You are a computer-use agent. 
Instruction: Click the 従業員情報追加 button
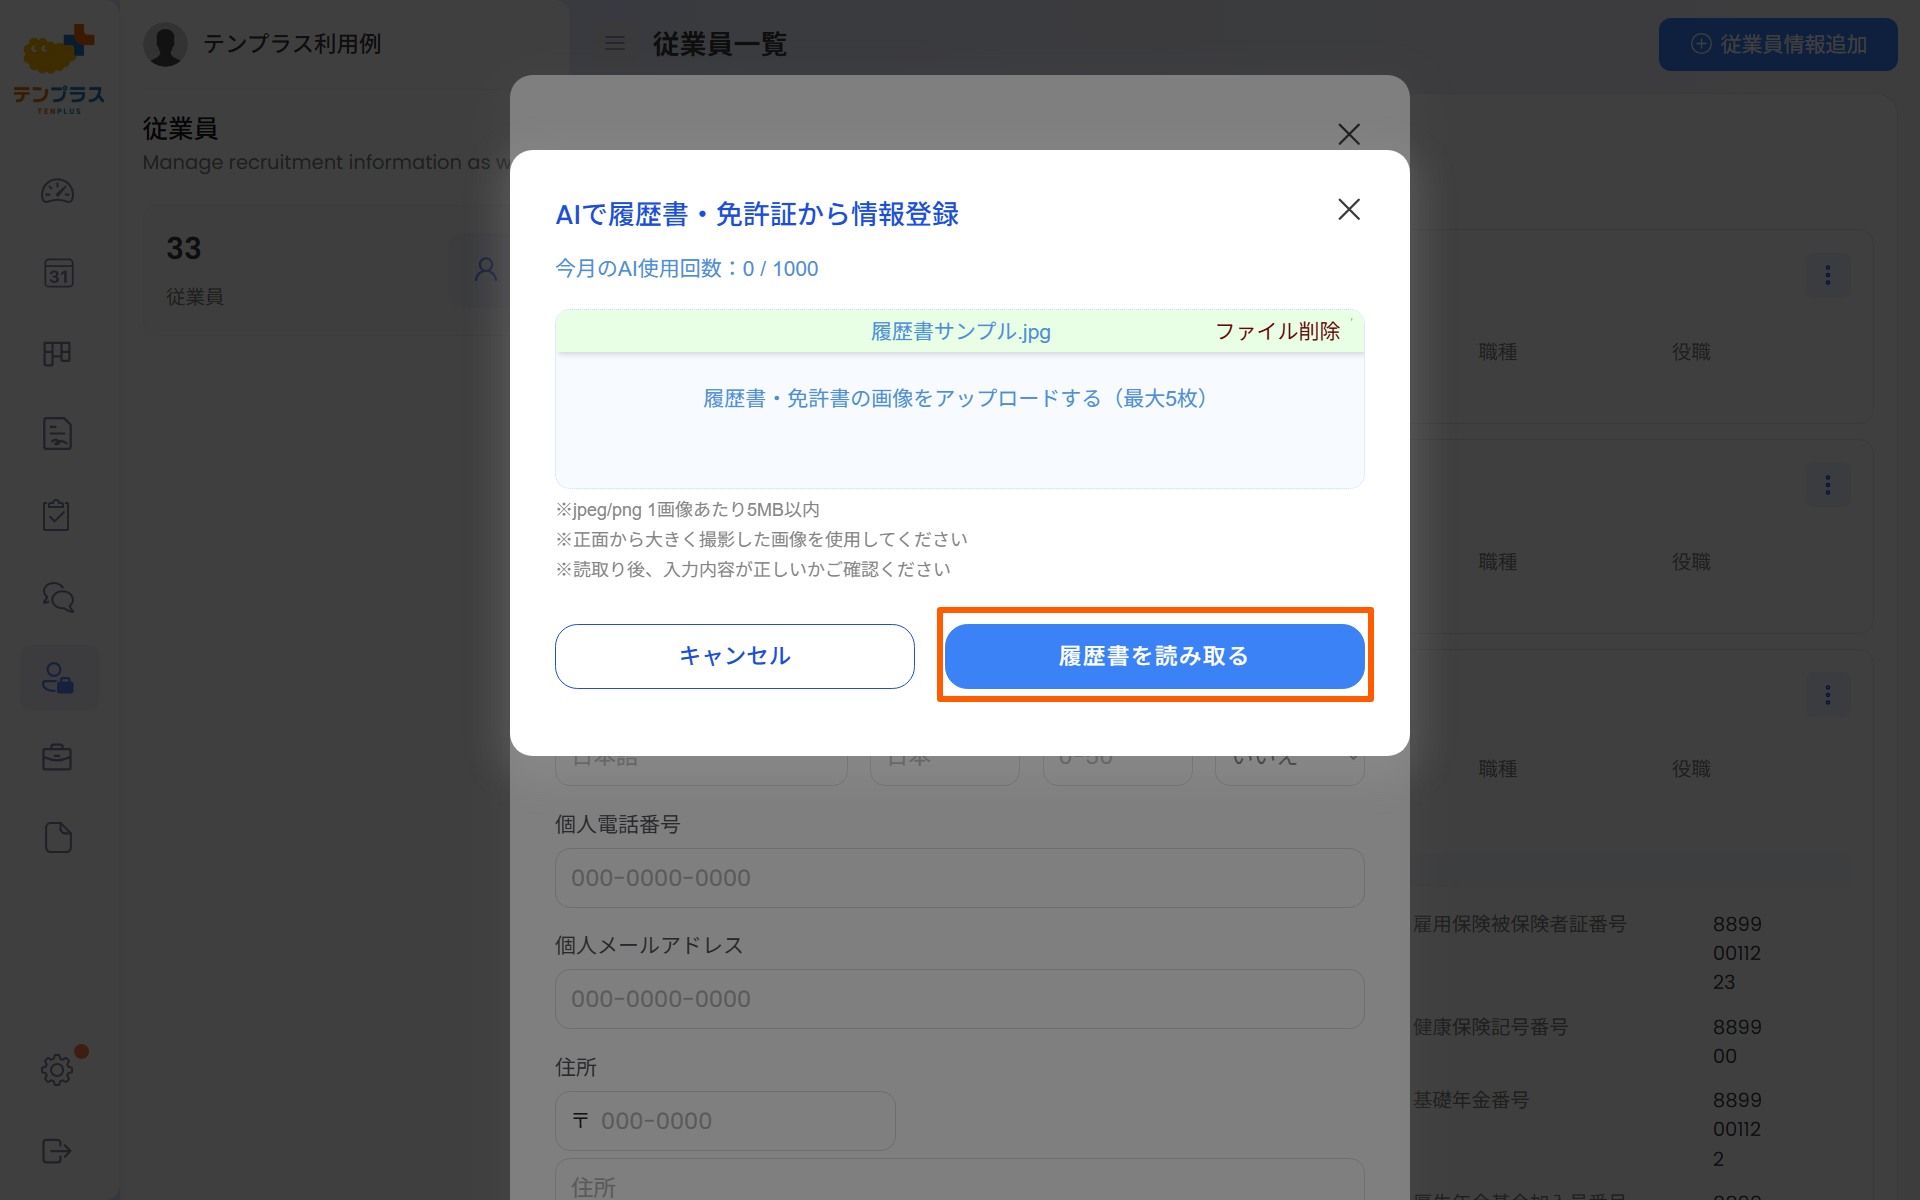coord(1778,44)
